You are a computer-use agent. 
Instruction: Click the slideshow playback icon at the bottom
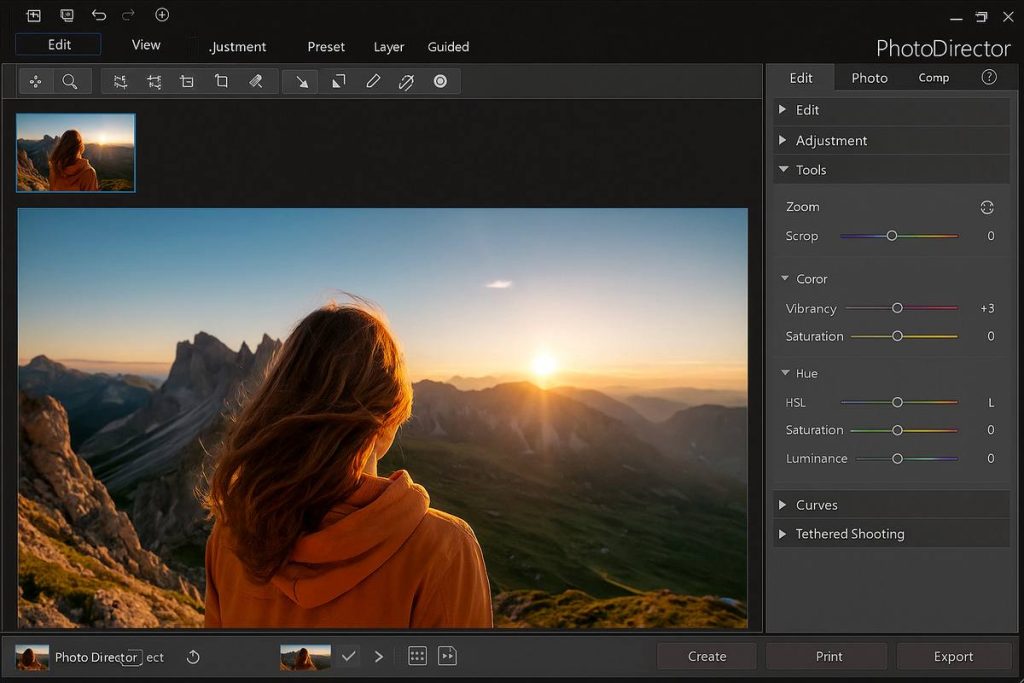tap(448, 655)
